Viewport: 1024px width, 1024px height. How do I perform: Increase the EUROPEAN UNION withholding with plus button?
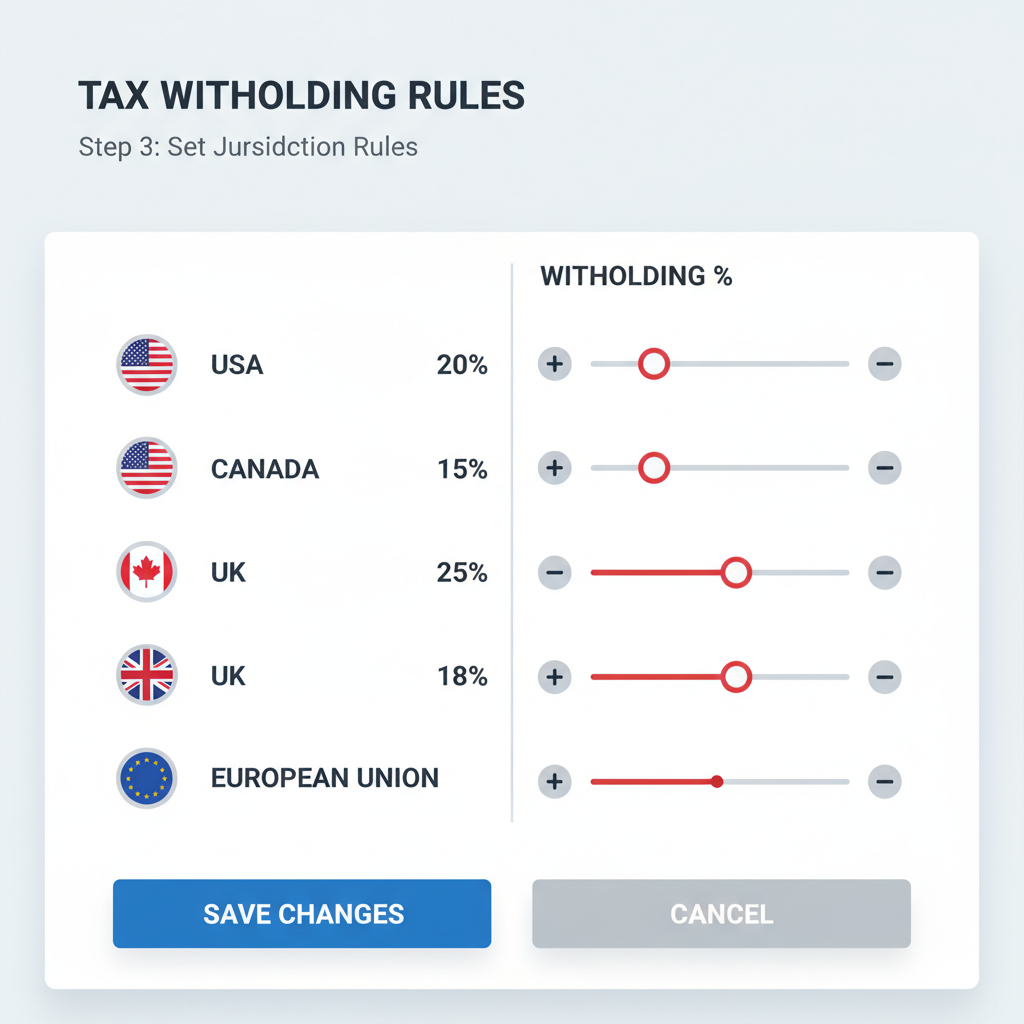pyautogui.click(x=555, y=782)
